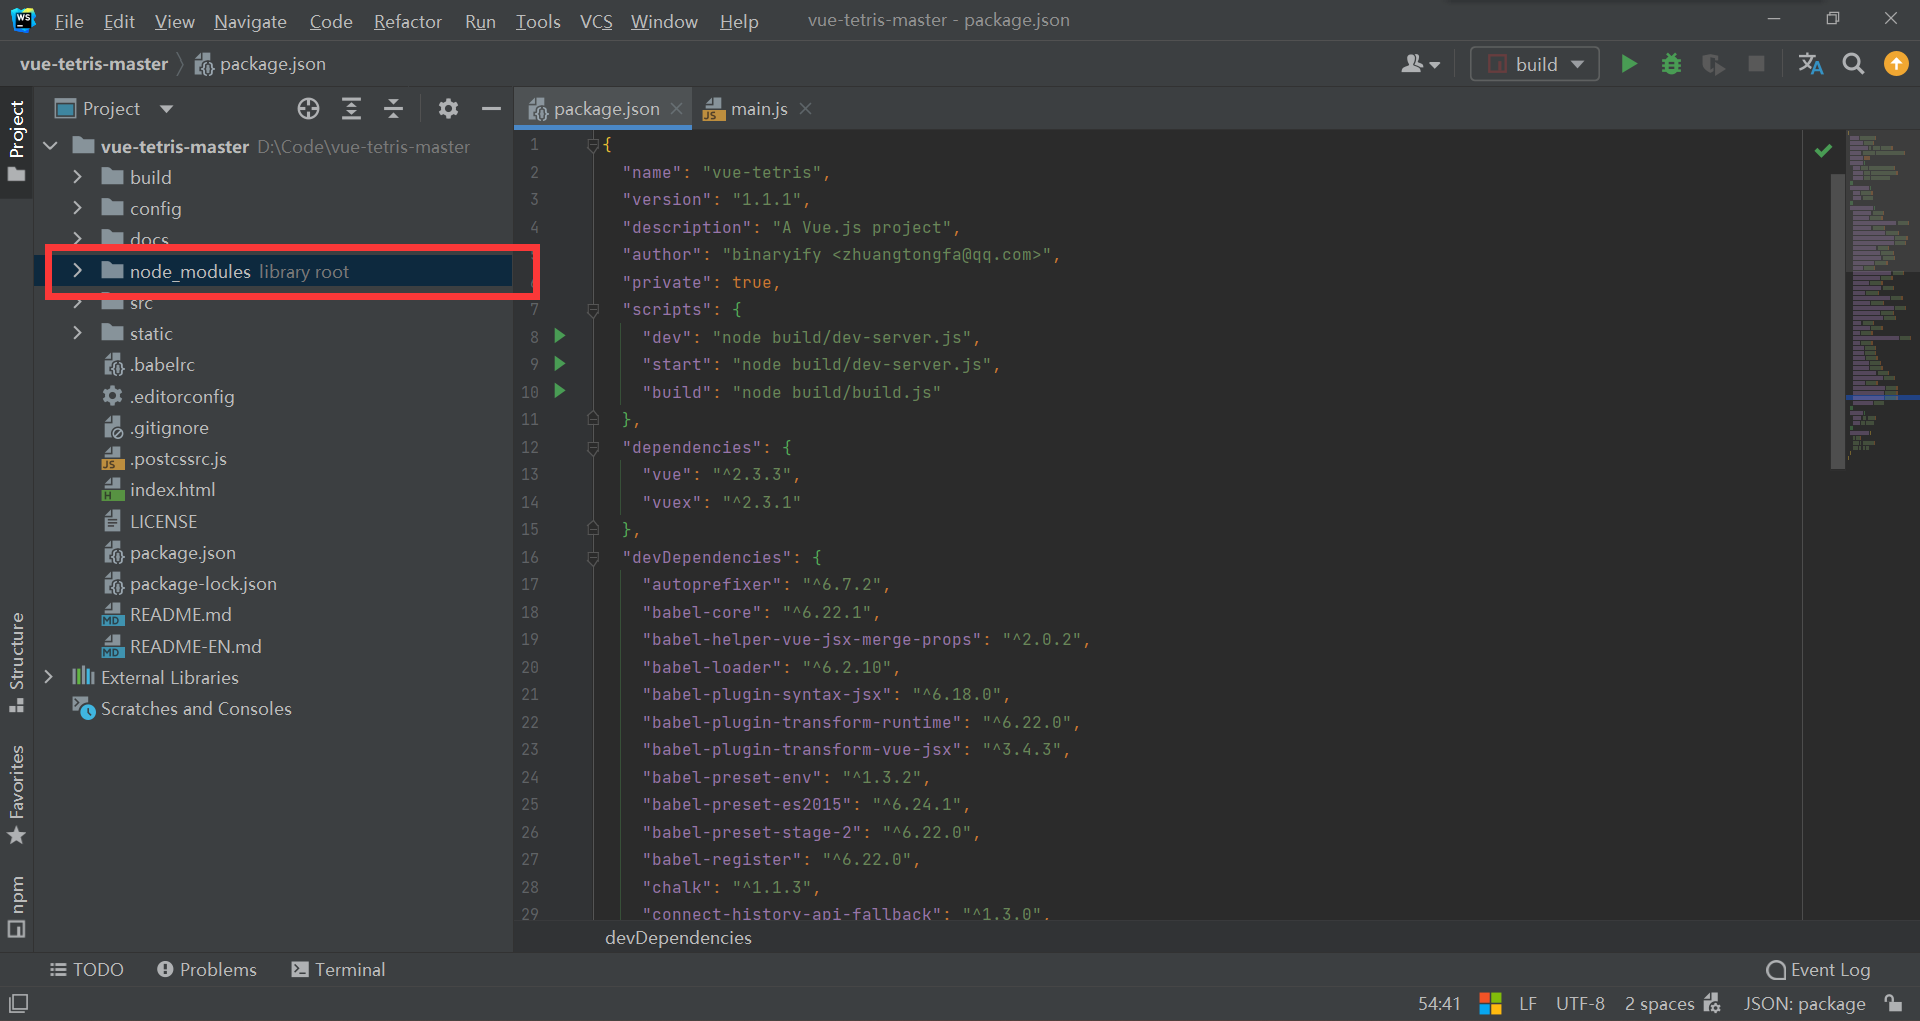
Task: Open the Project tool window sidebar tab
Action: click(x=17, y=141)
